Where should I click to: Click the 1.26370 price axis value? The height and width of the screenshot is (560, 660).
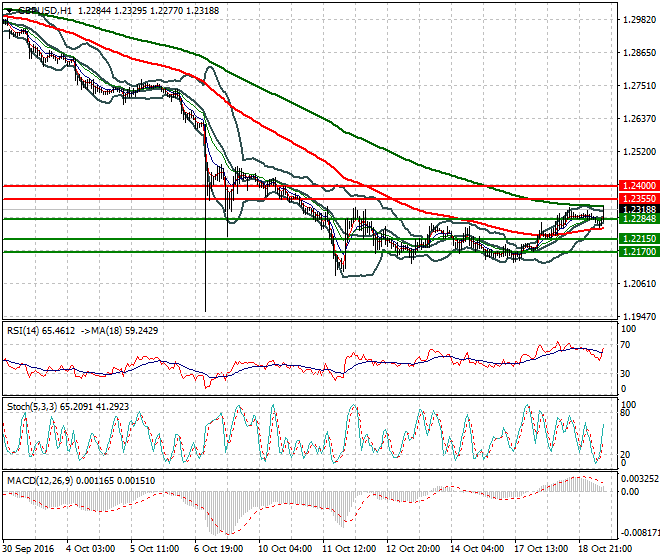coord(639,118)
